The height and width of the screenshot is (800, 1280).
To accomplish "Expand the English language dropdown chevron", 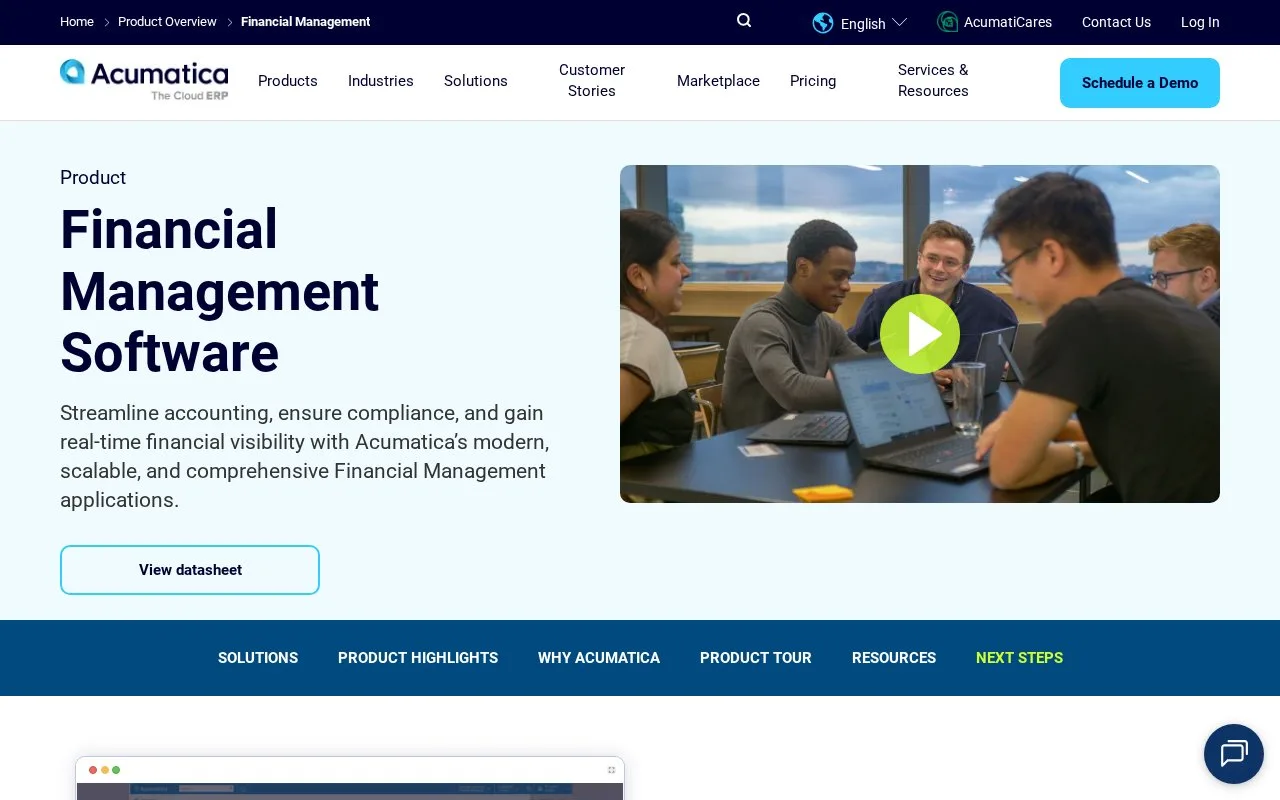I will pyautogui.click(x=899, y=22).
